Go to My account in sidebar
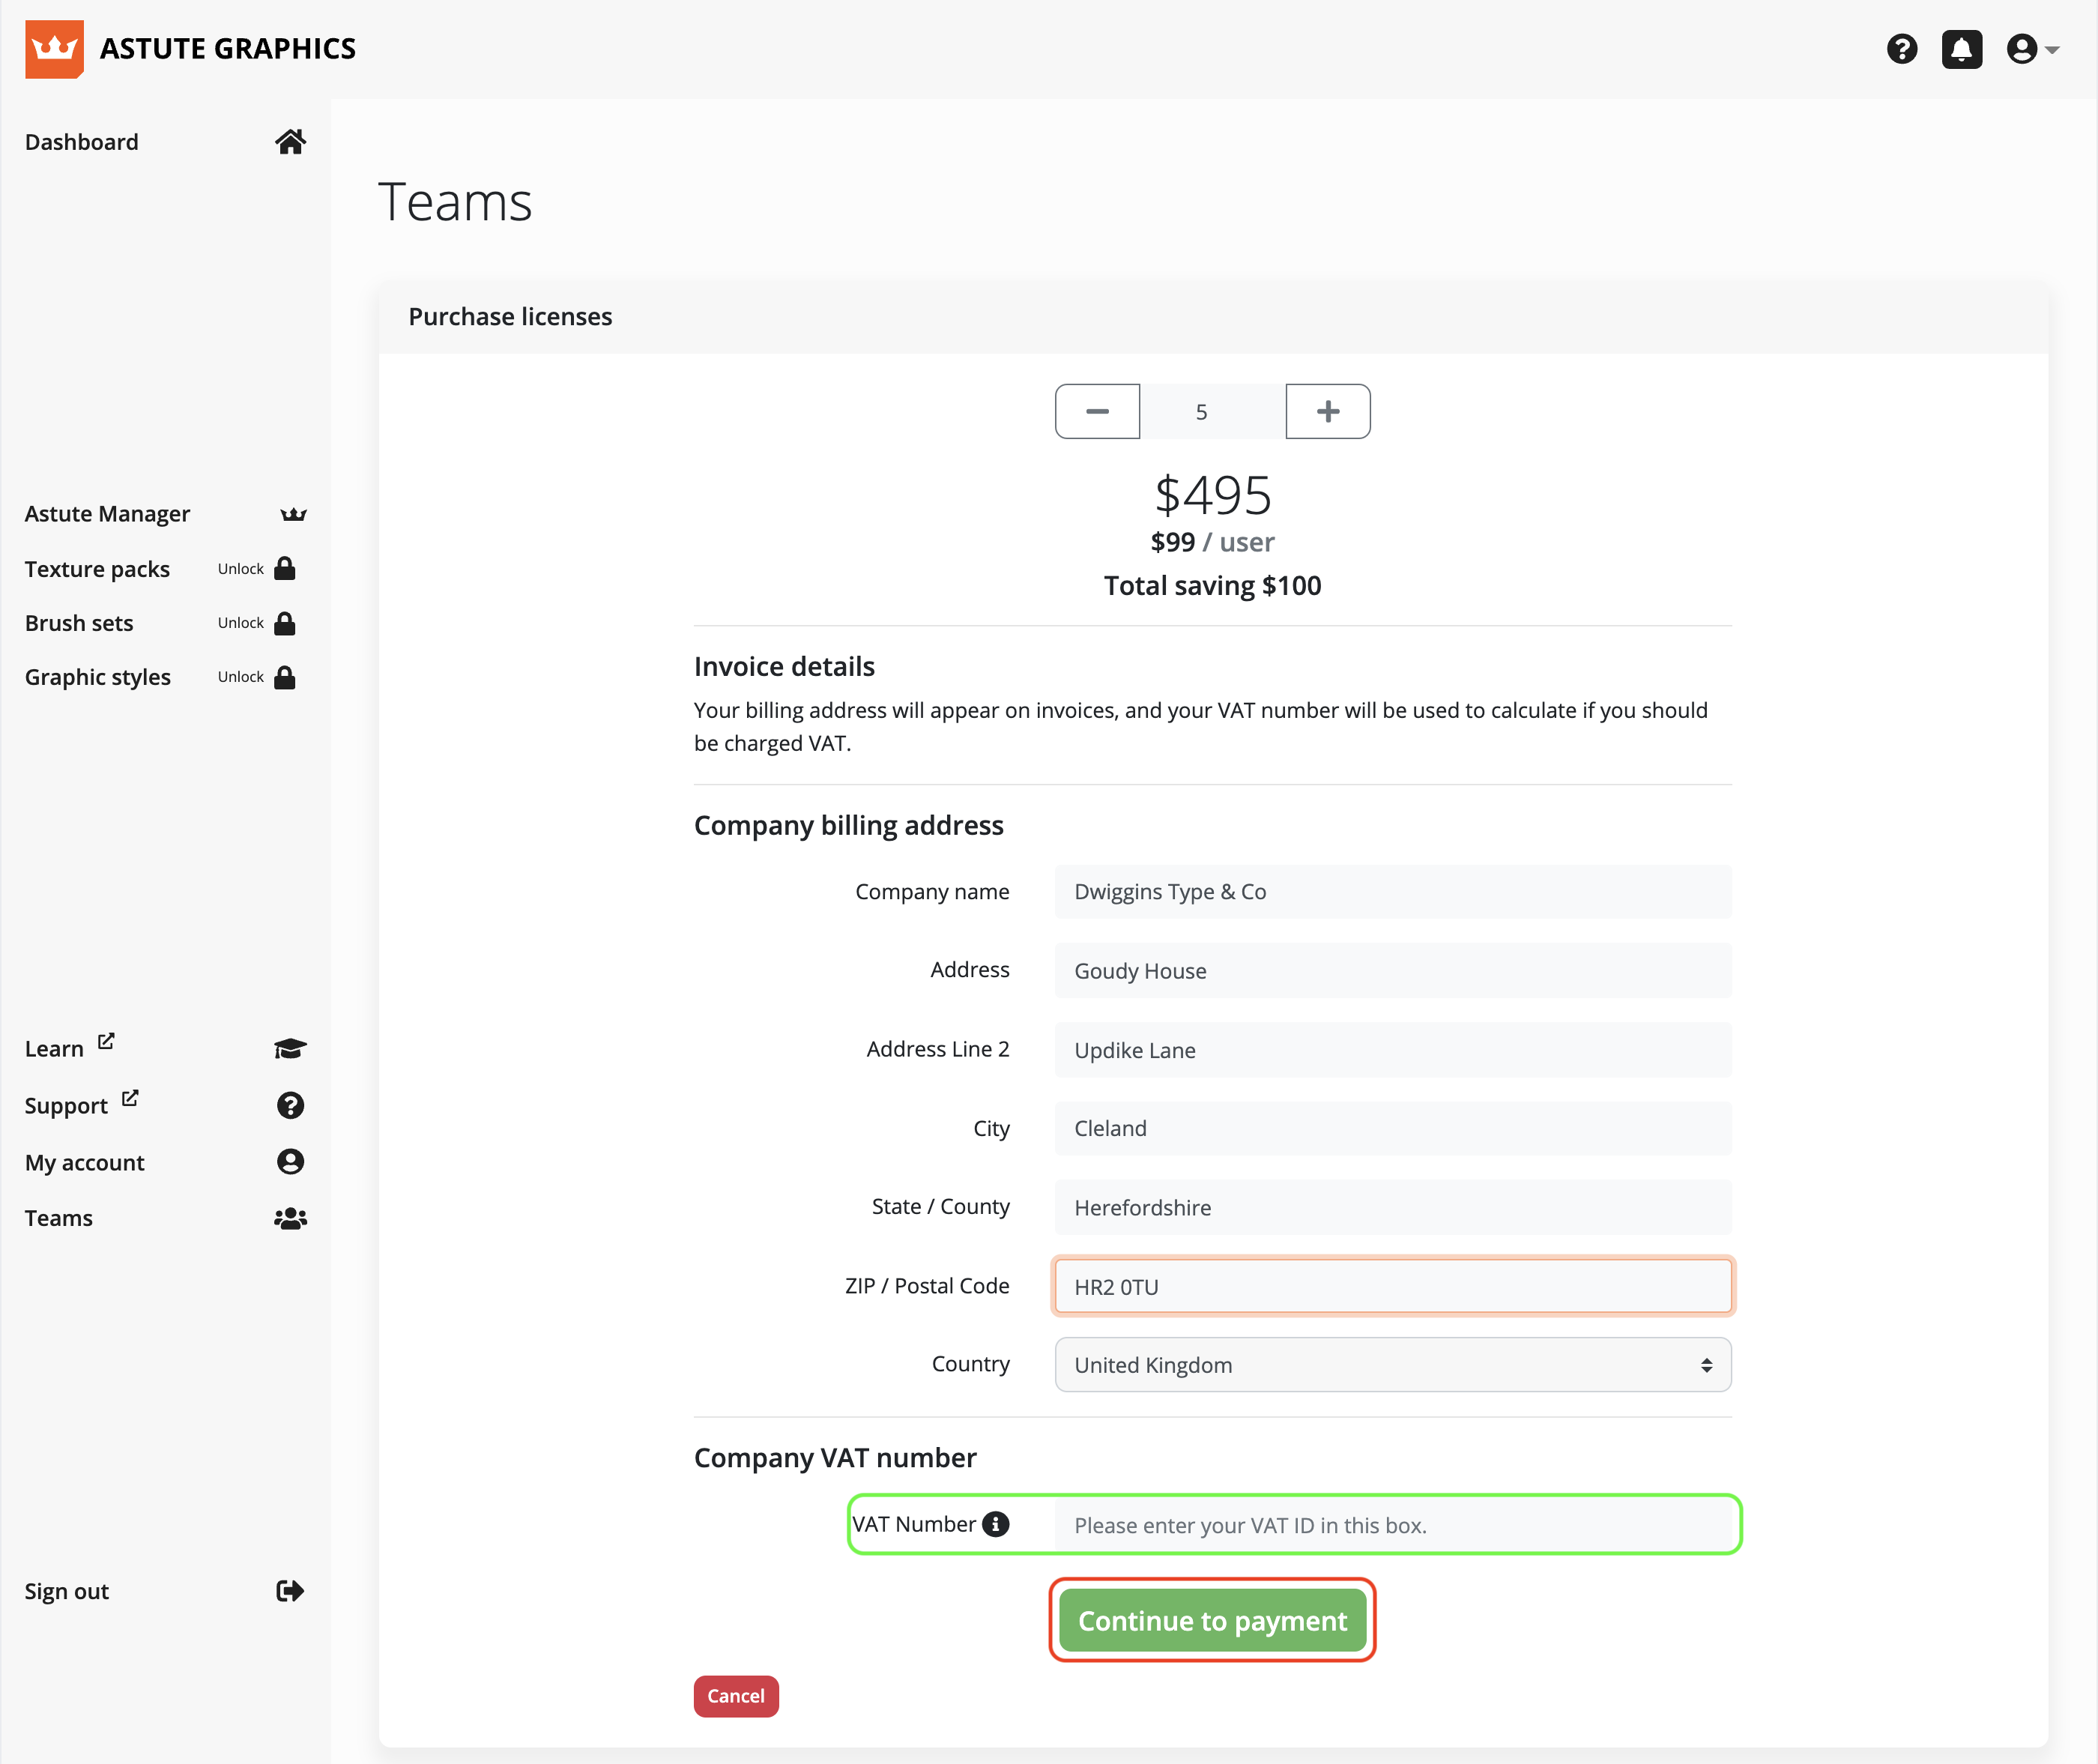 [85, 1162]
